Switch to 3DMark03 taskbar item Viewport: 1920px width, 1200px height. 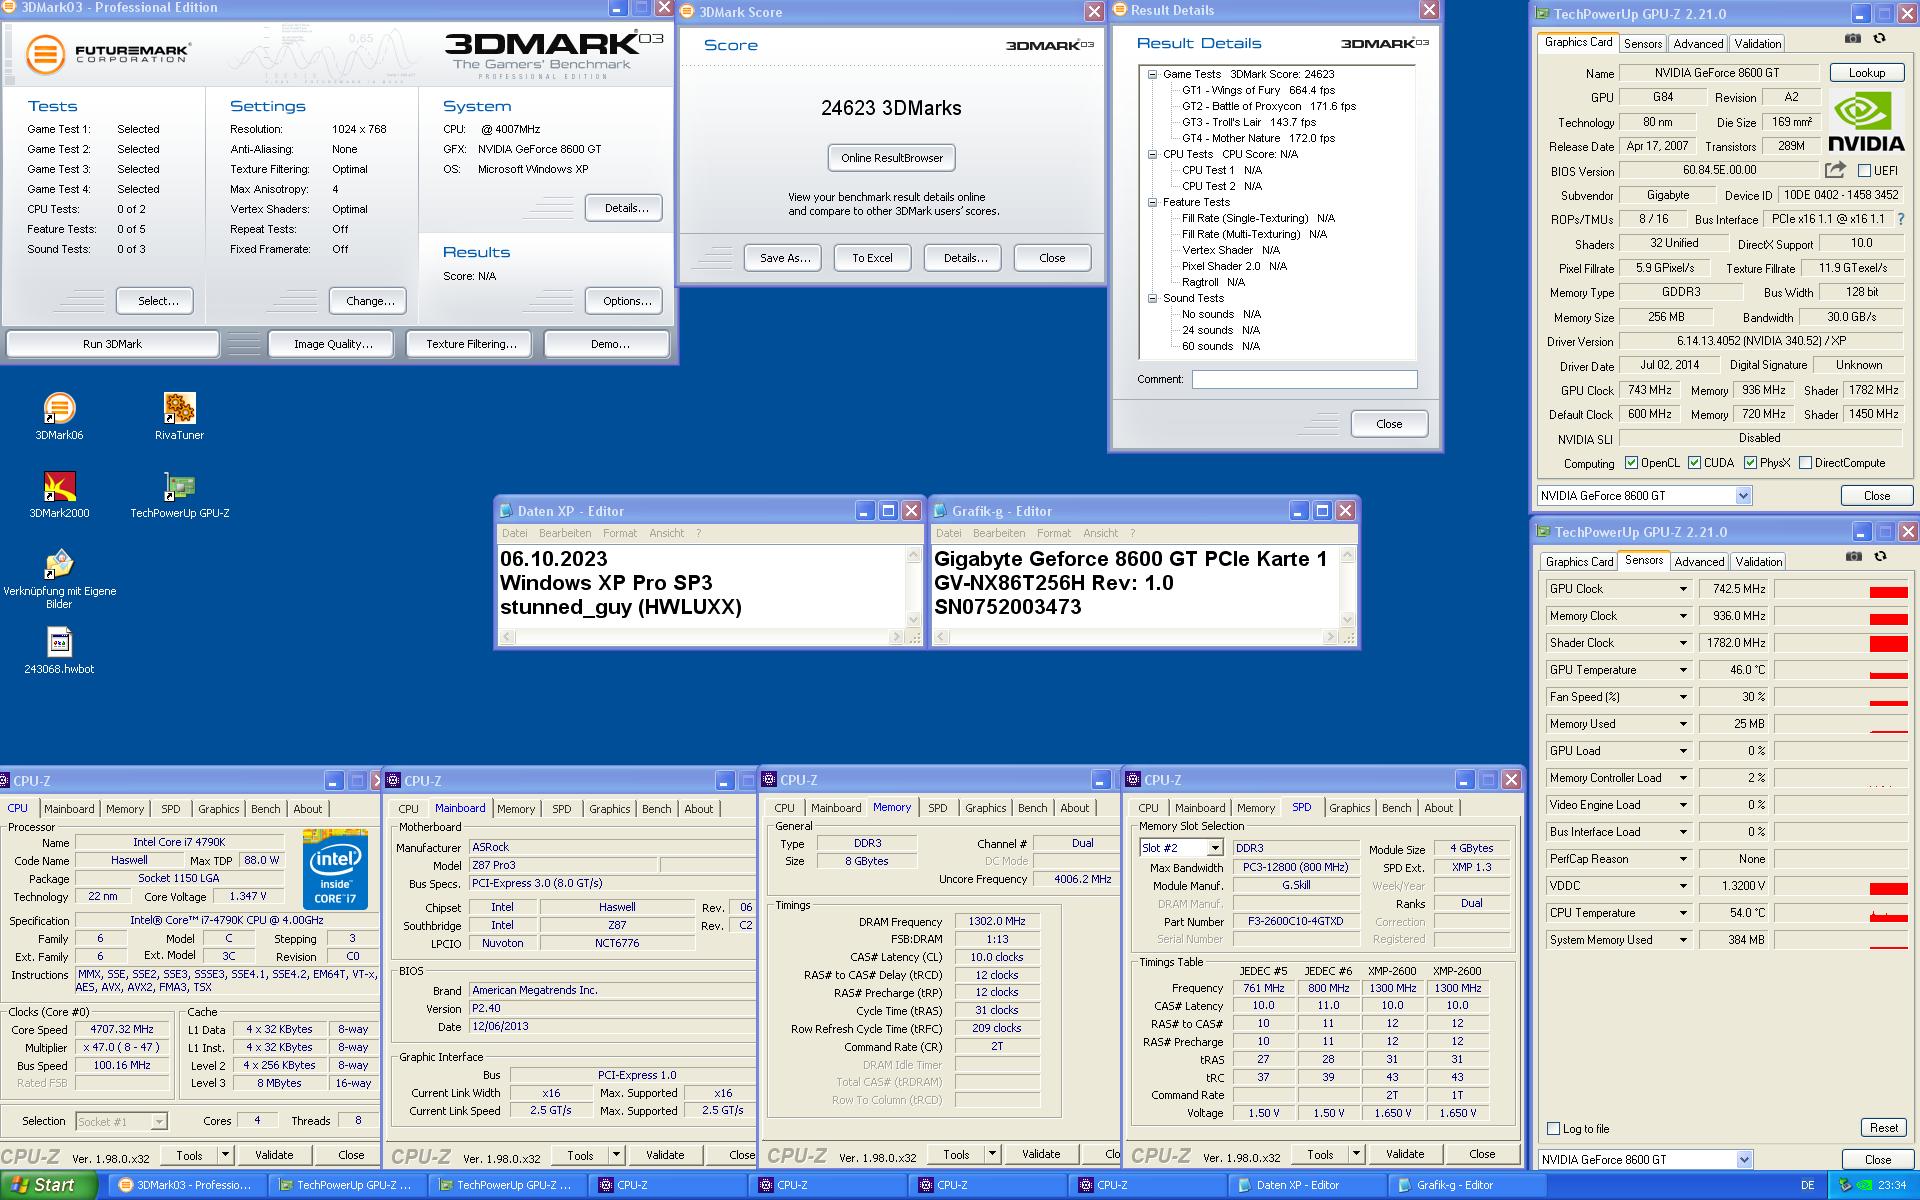click(x=186, y=1185)
